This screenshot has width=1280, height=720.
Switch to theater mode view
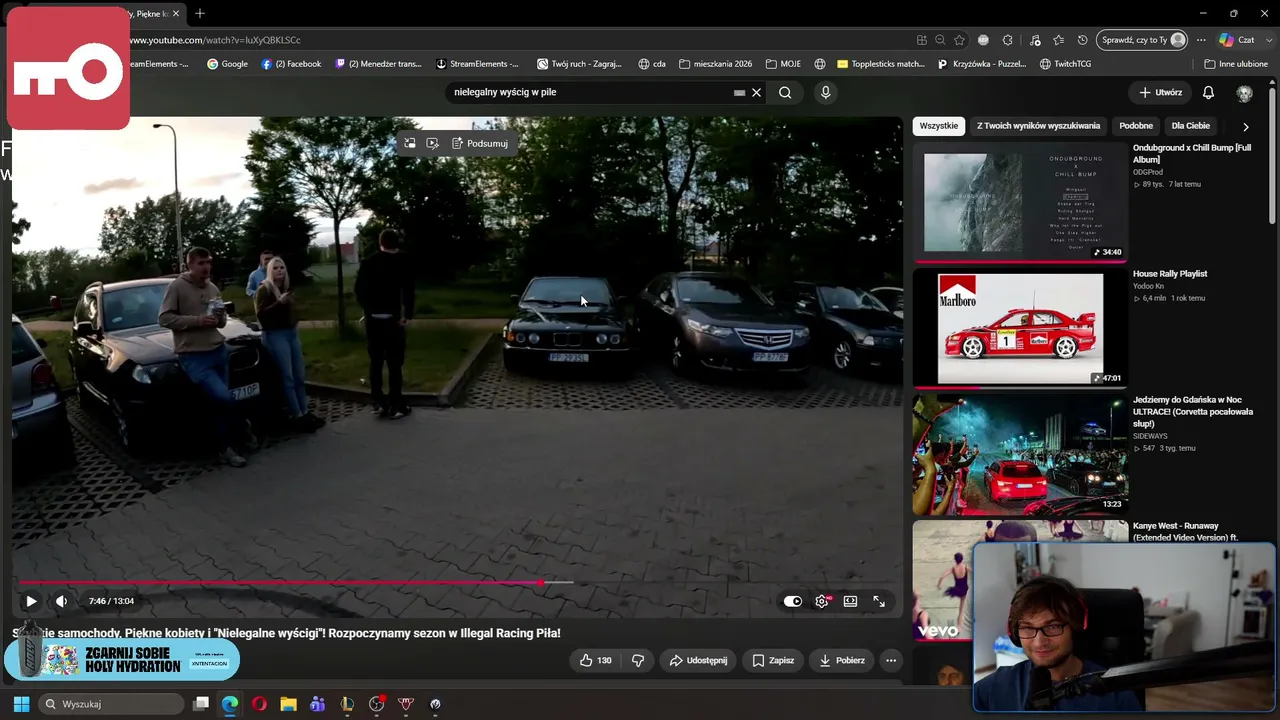850,601
